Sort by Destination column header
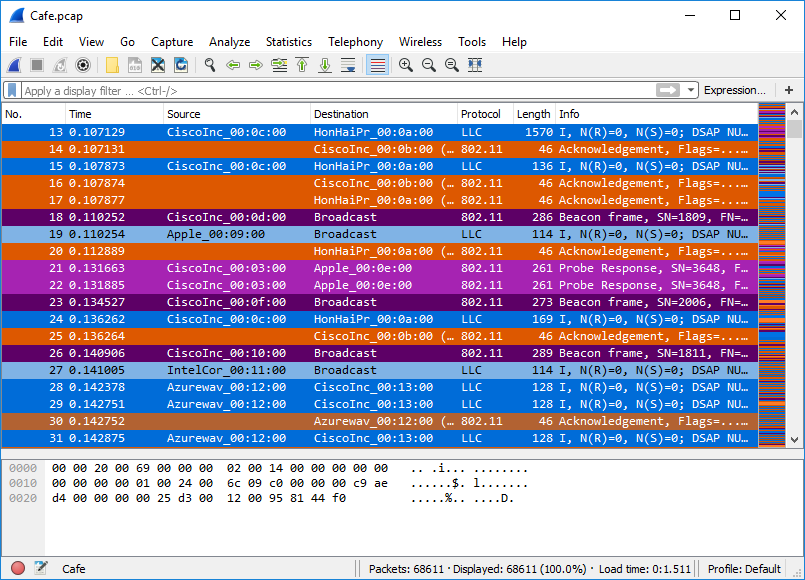805x580 pixels. point(384,114)
